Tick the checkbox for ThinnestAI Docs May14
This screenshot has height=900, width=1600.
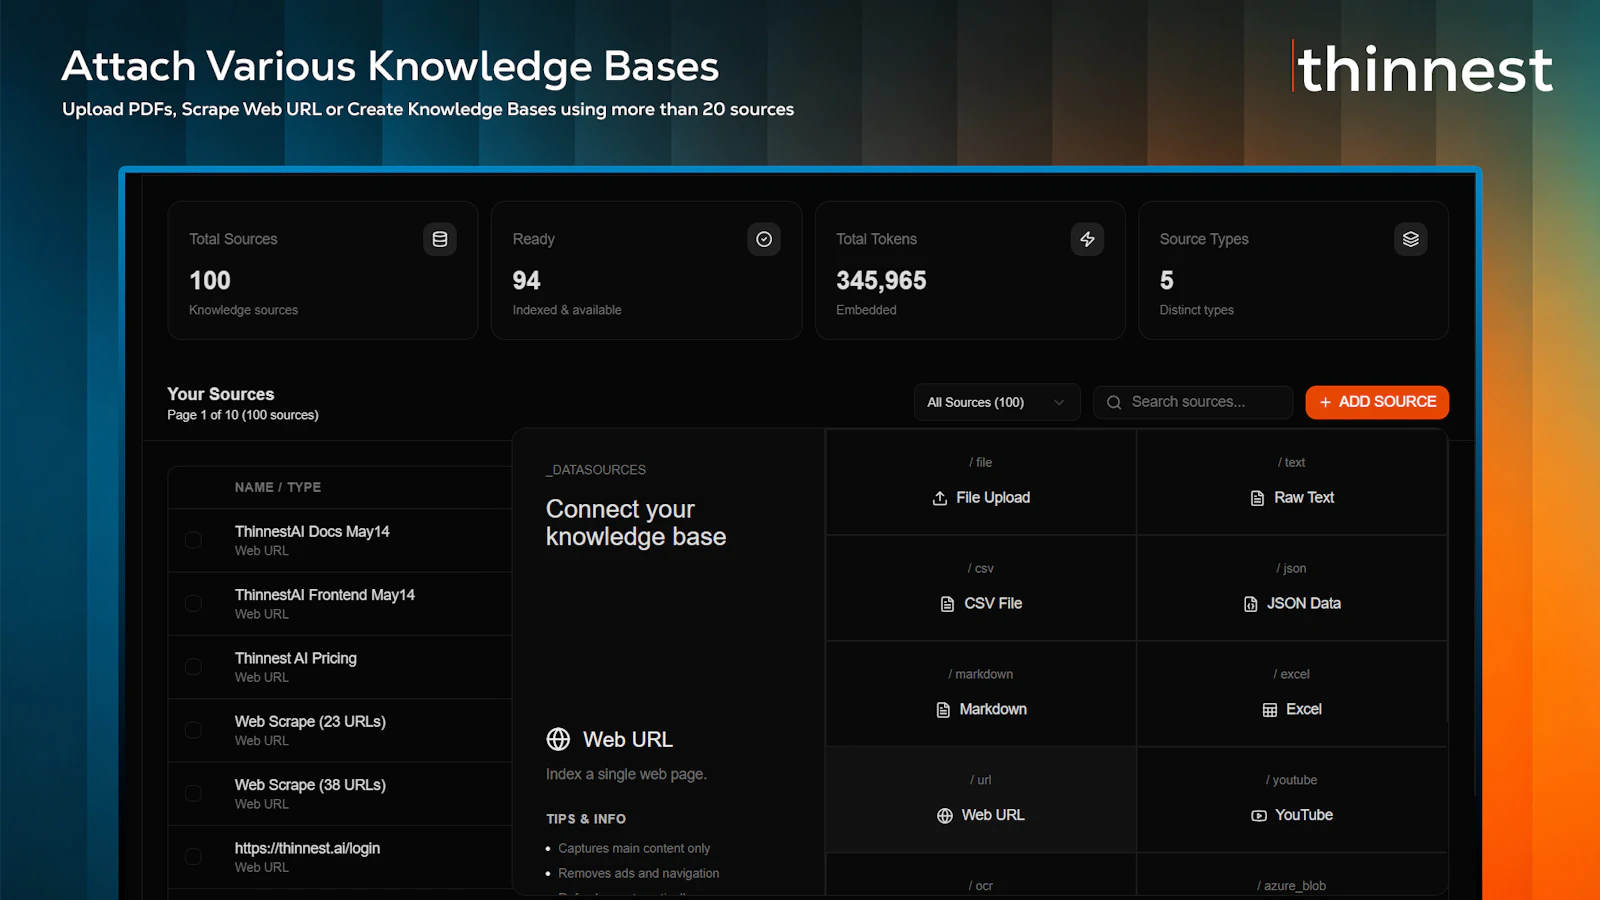tap(194, 540)
